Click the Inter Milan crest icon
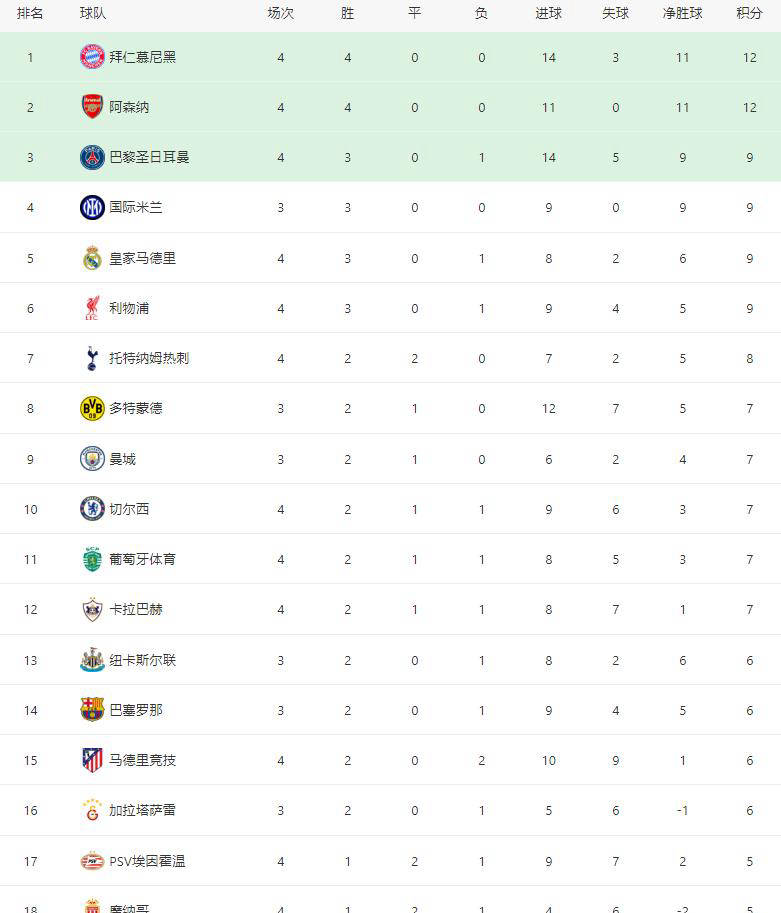781x913 pixels. 92,208
